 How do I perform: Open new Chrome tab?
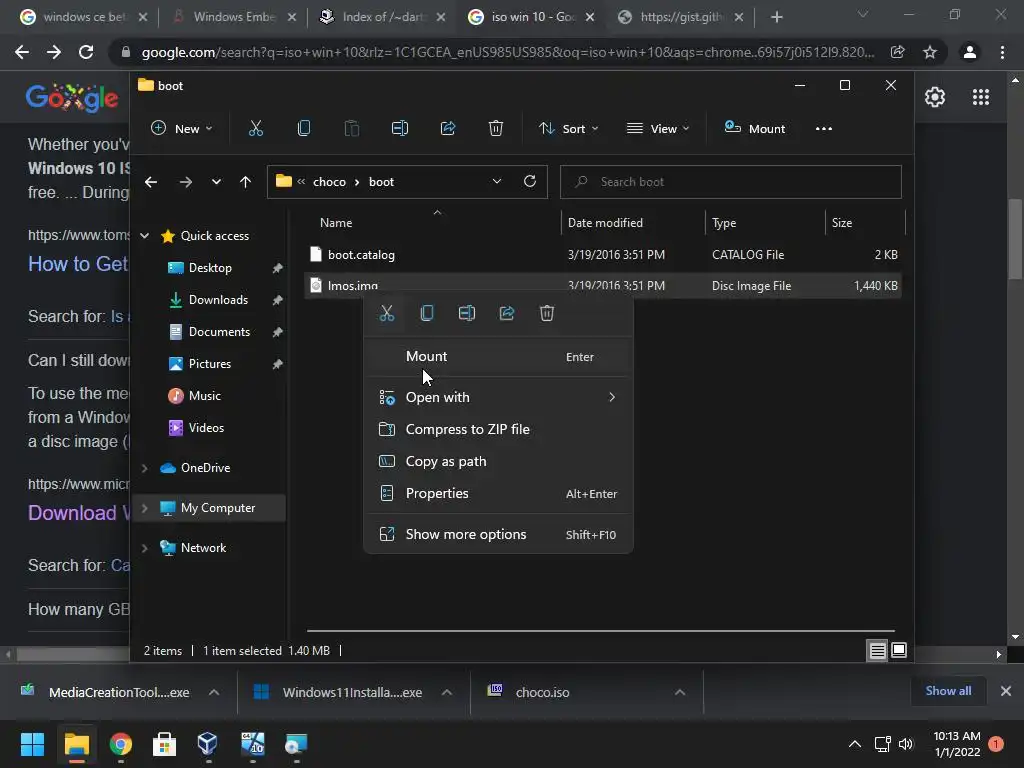[x=776, y=17]
